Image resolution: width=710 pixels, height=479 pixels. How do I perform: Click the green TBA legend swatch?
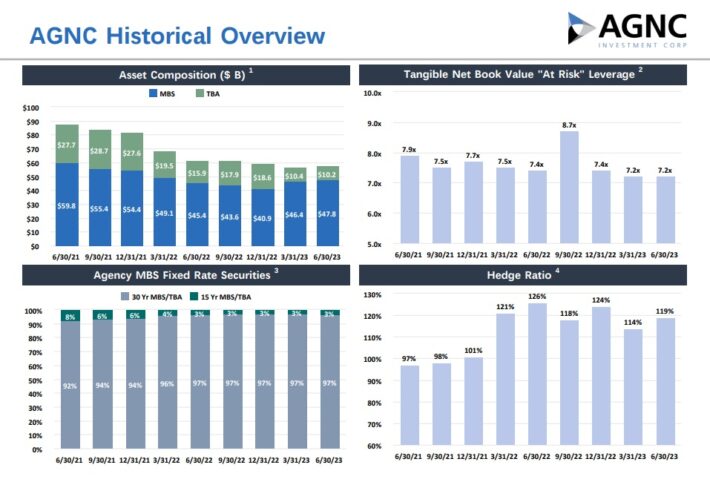coord(200,93)
